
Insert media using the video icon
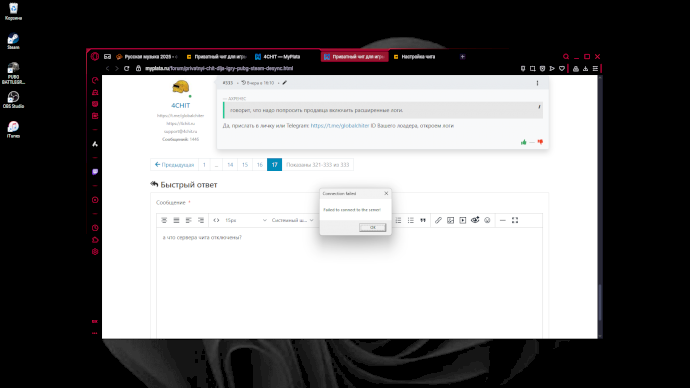(462, 220)
